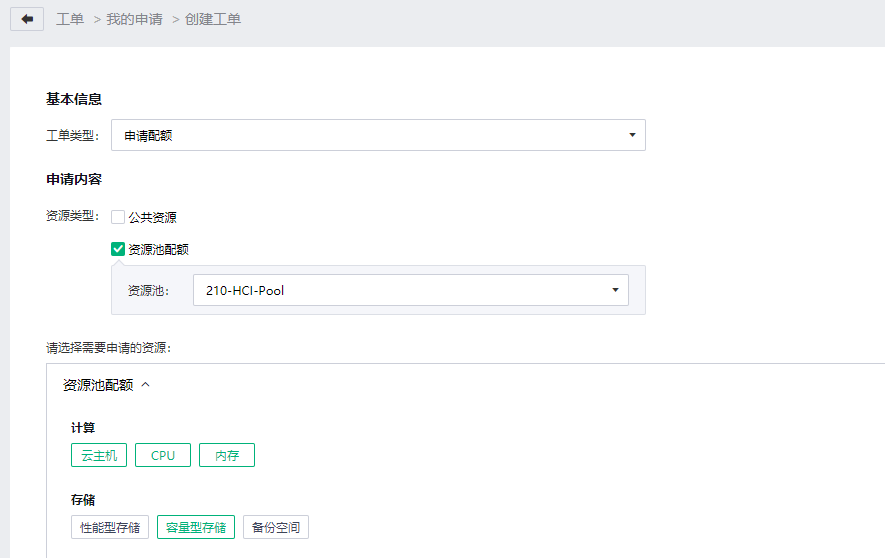Click the 资源池配额 checkbox label text
885x558 pixels.
click(x=159, y=249)
